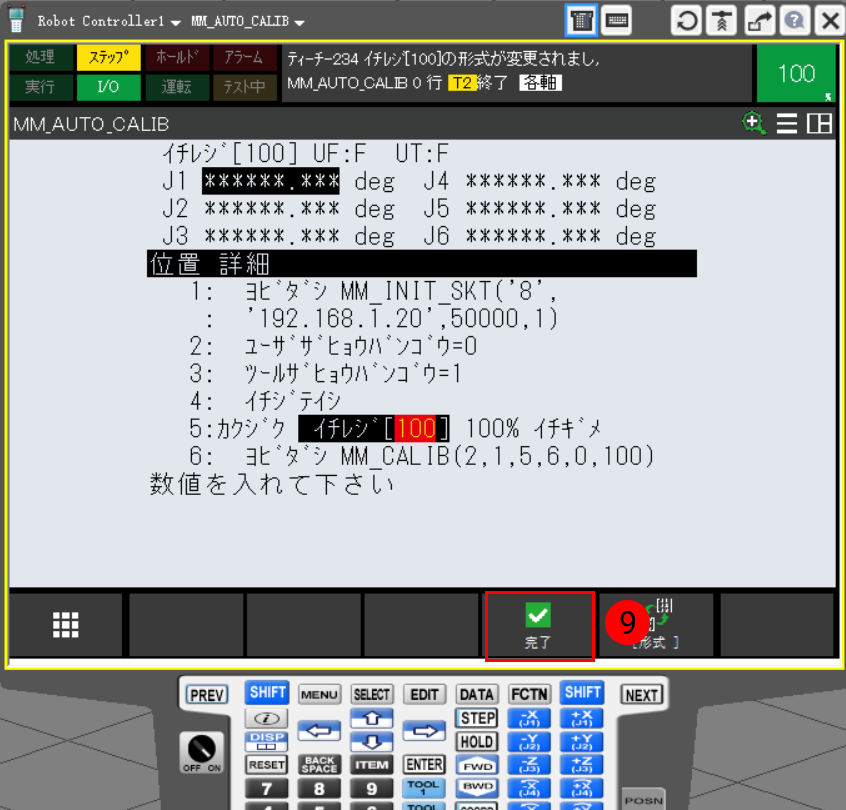Click the DATA key
846x810 pixels.
[476, 695]
